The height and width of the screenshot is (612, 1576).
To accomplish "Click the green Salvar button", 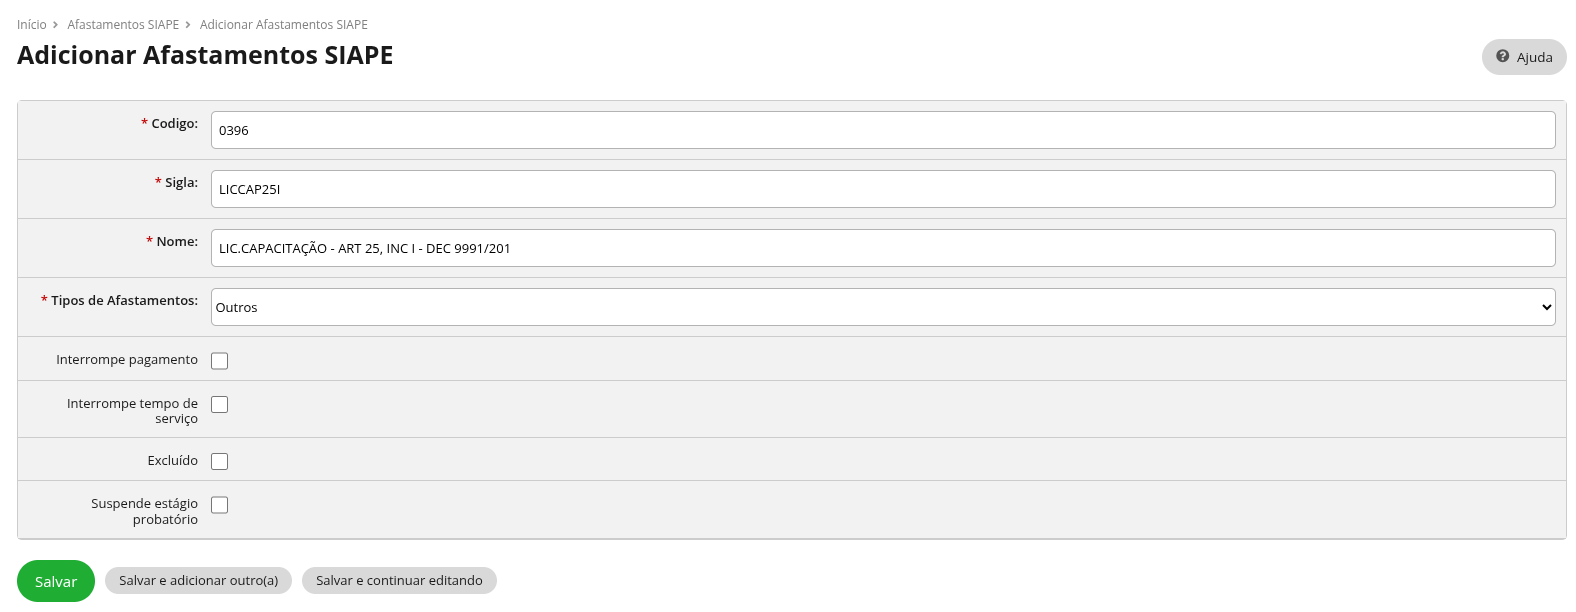I will tap(56, 581).
